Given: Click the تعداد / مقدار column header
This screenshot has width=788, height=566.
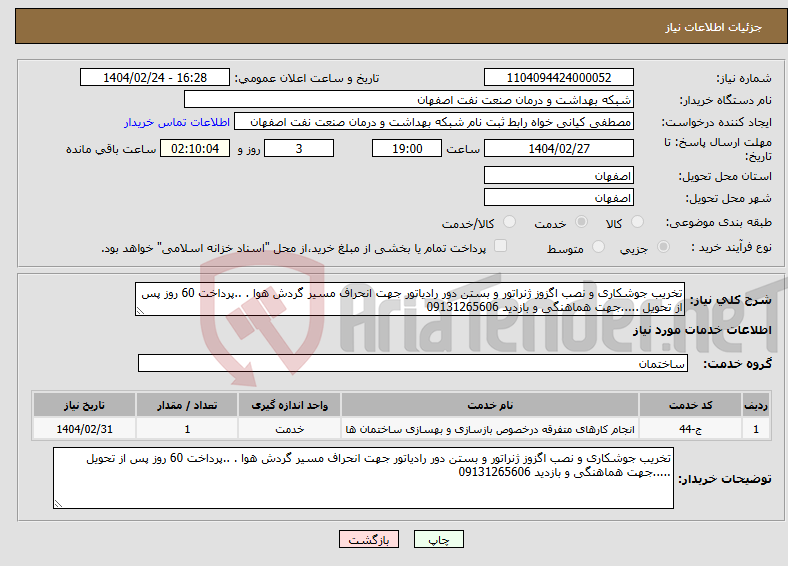Looking at the screenshot, I should coord(187,405).
